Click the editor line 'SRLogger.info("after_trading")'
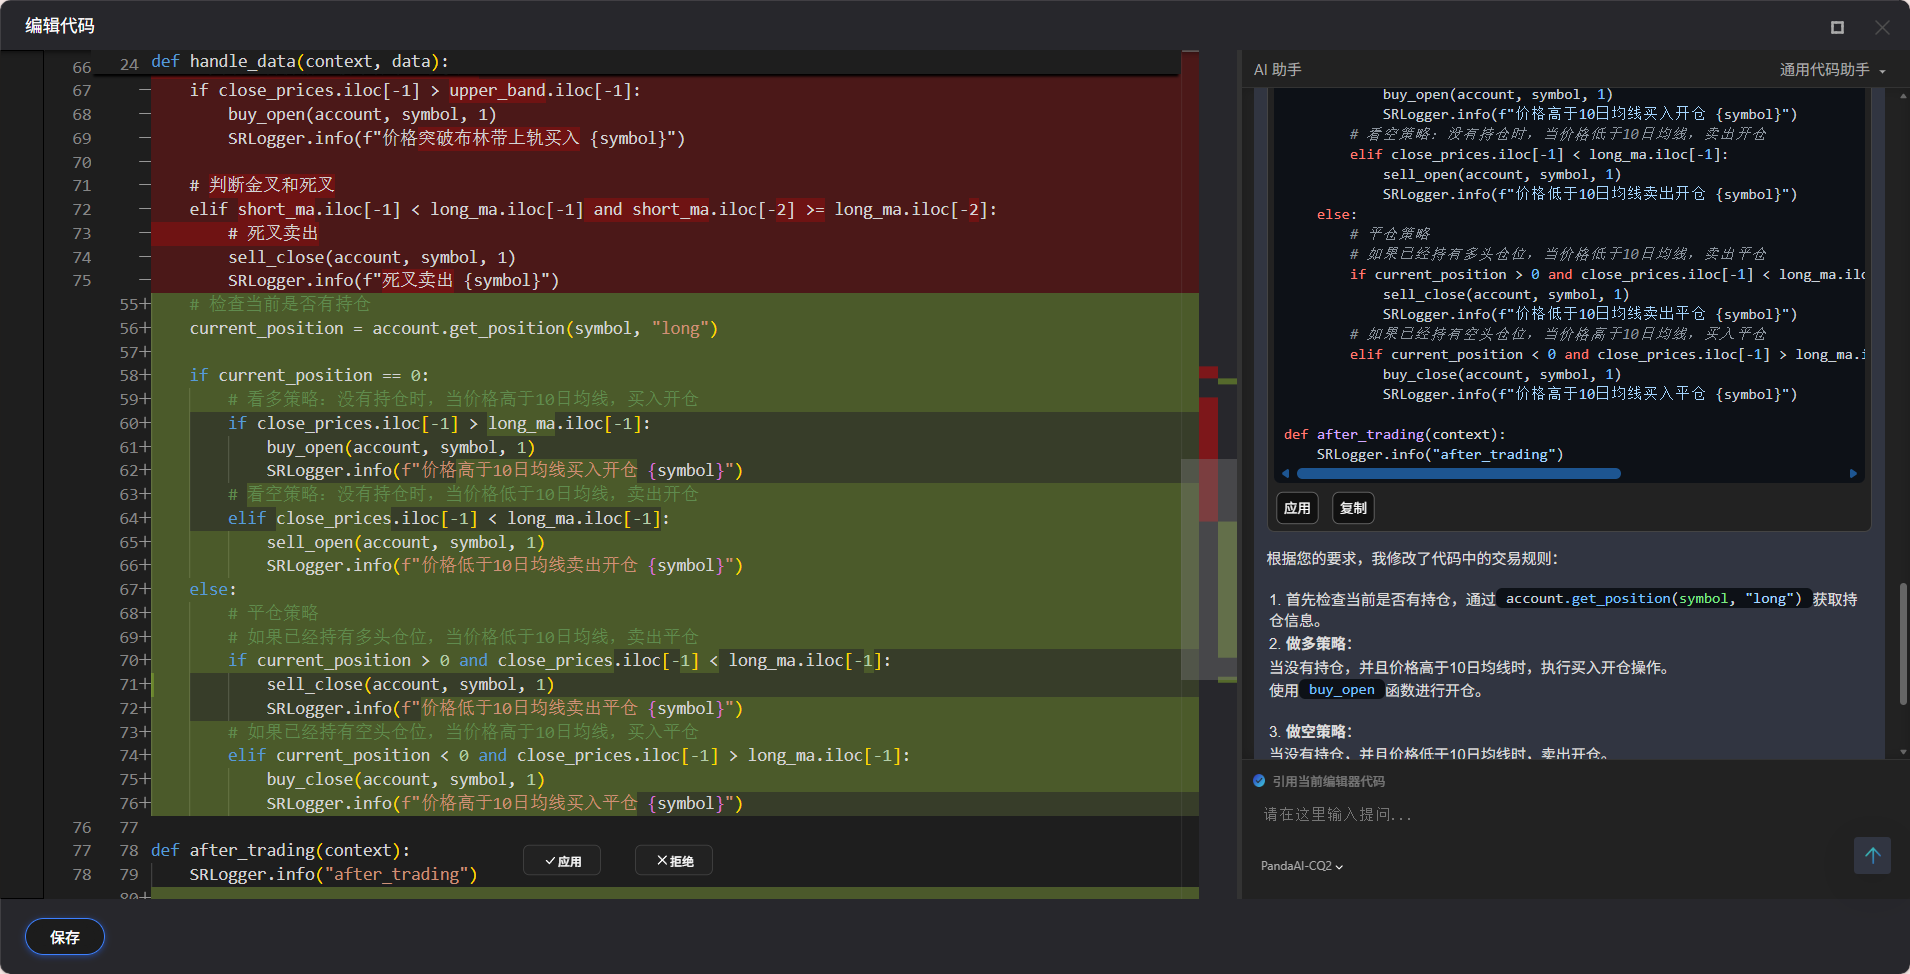This screenshot has height=974, width=1910. pyautogui.click(x=334, y=875)
